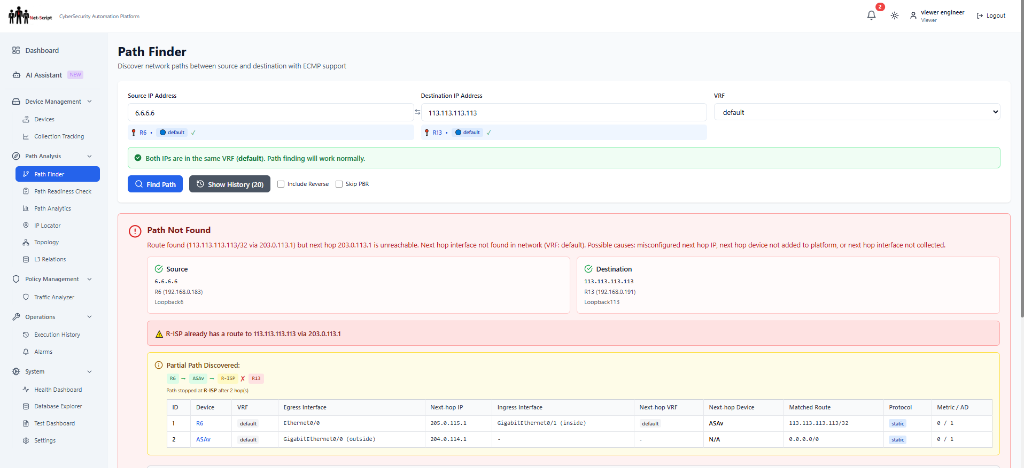
Task: Open Test Dashboard
Action: (x=54, y=423)
